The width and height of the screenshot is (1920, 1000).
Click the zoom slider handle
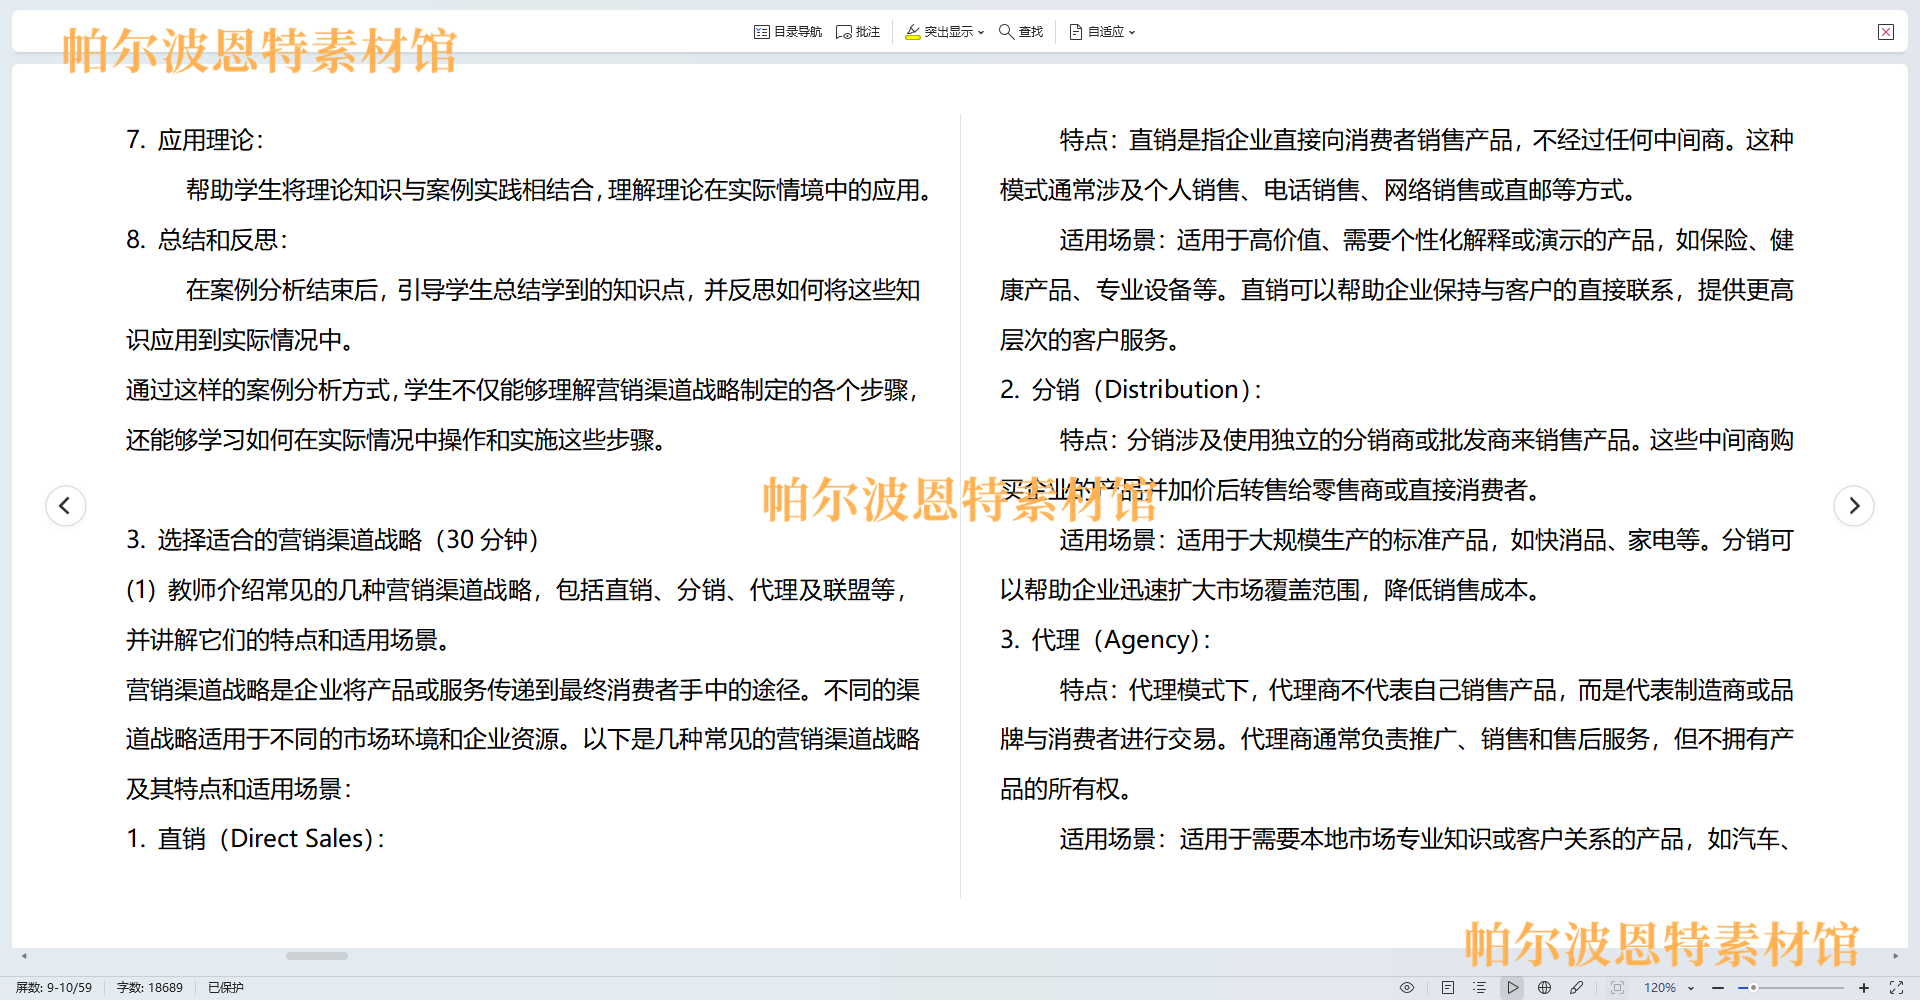[1753, 987]
